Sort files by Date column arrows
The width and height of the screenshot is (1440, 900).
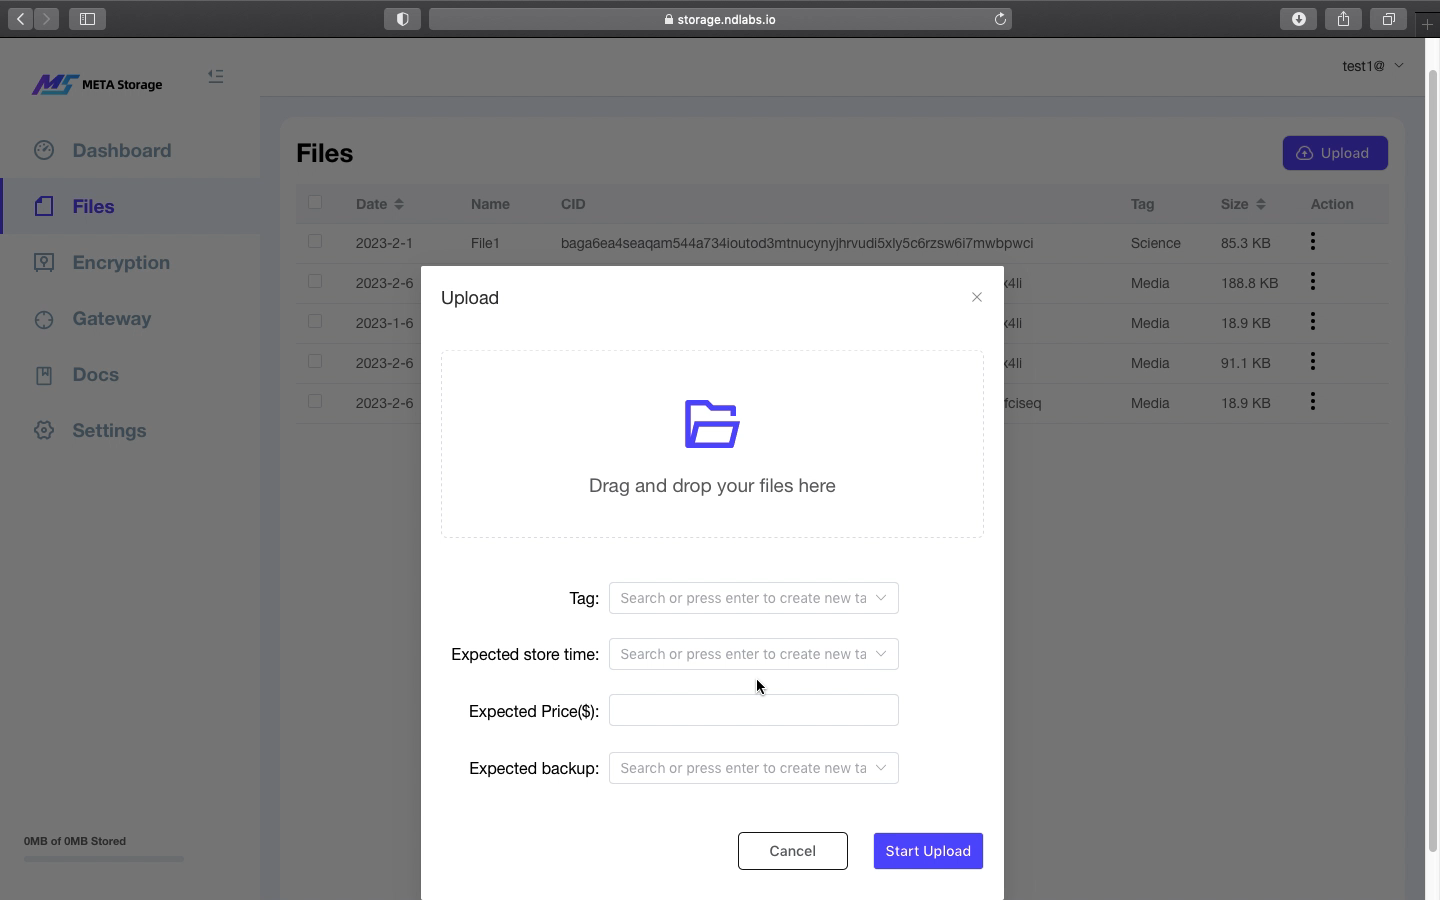tap(399, 204)
